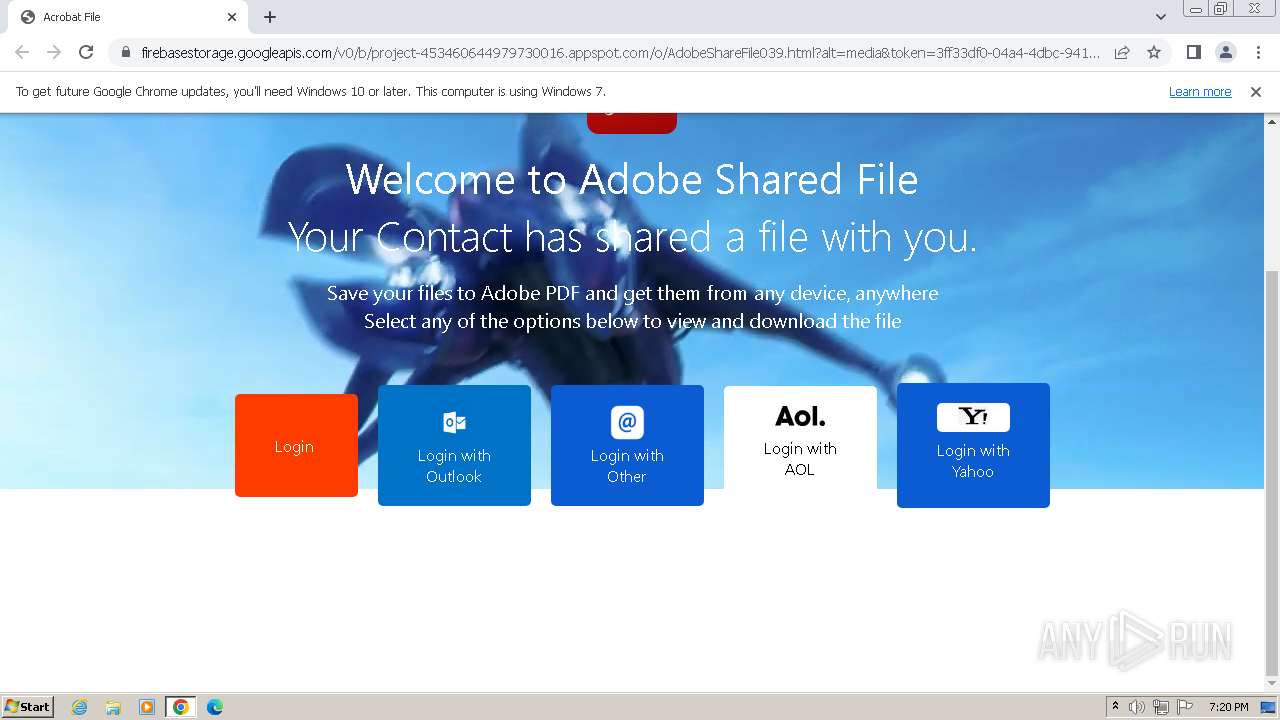Launch Microsoft Edge from taskbar
The image size is (1280, 720).
(214, 707)
